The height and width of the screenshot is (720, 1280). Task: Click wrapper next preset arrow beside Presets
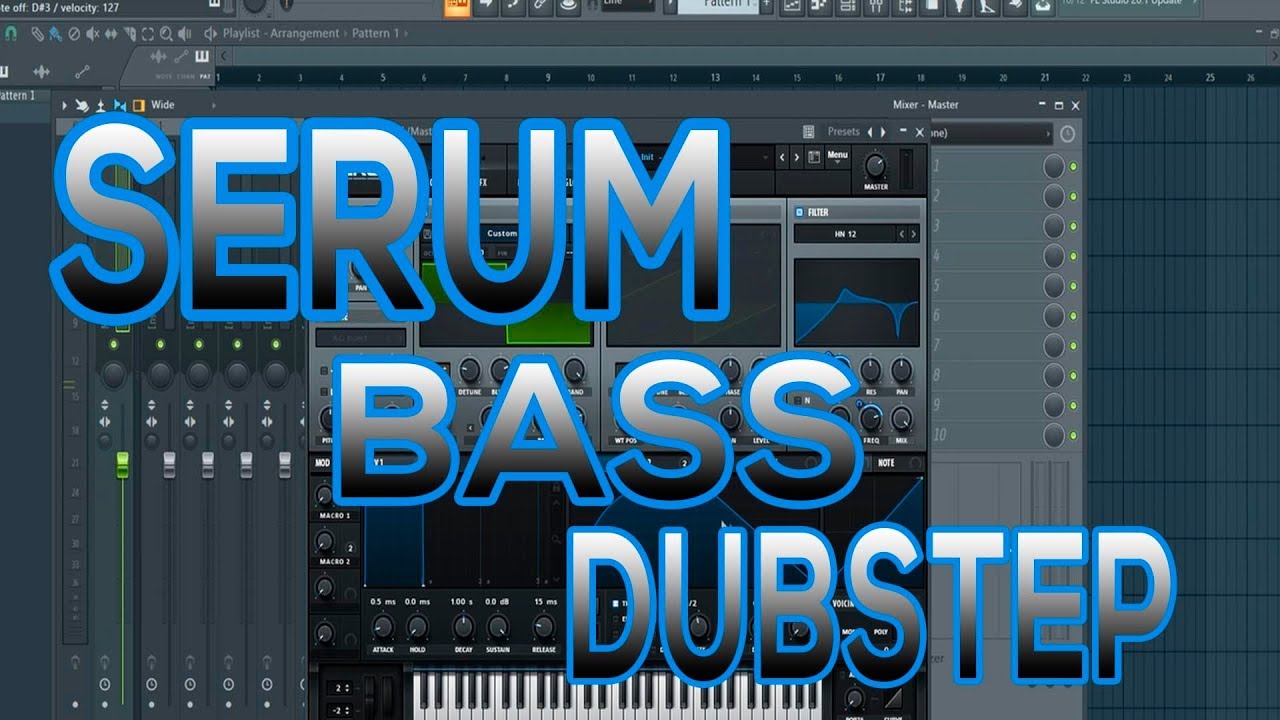coord(882,132)
